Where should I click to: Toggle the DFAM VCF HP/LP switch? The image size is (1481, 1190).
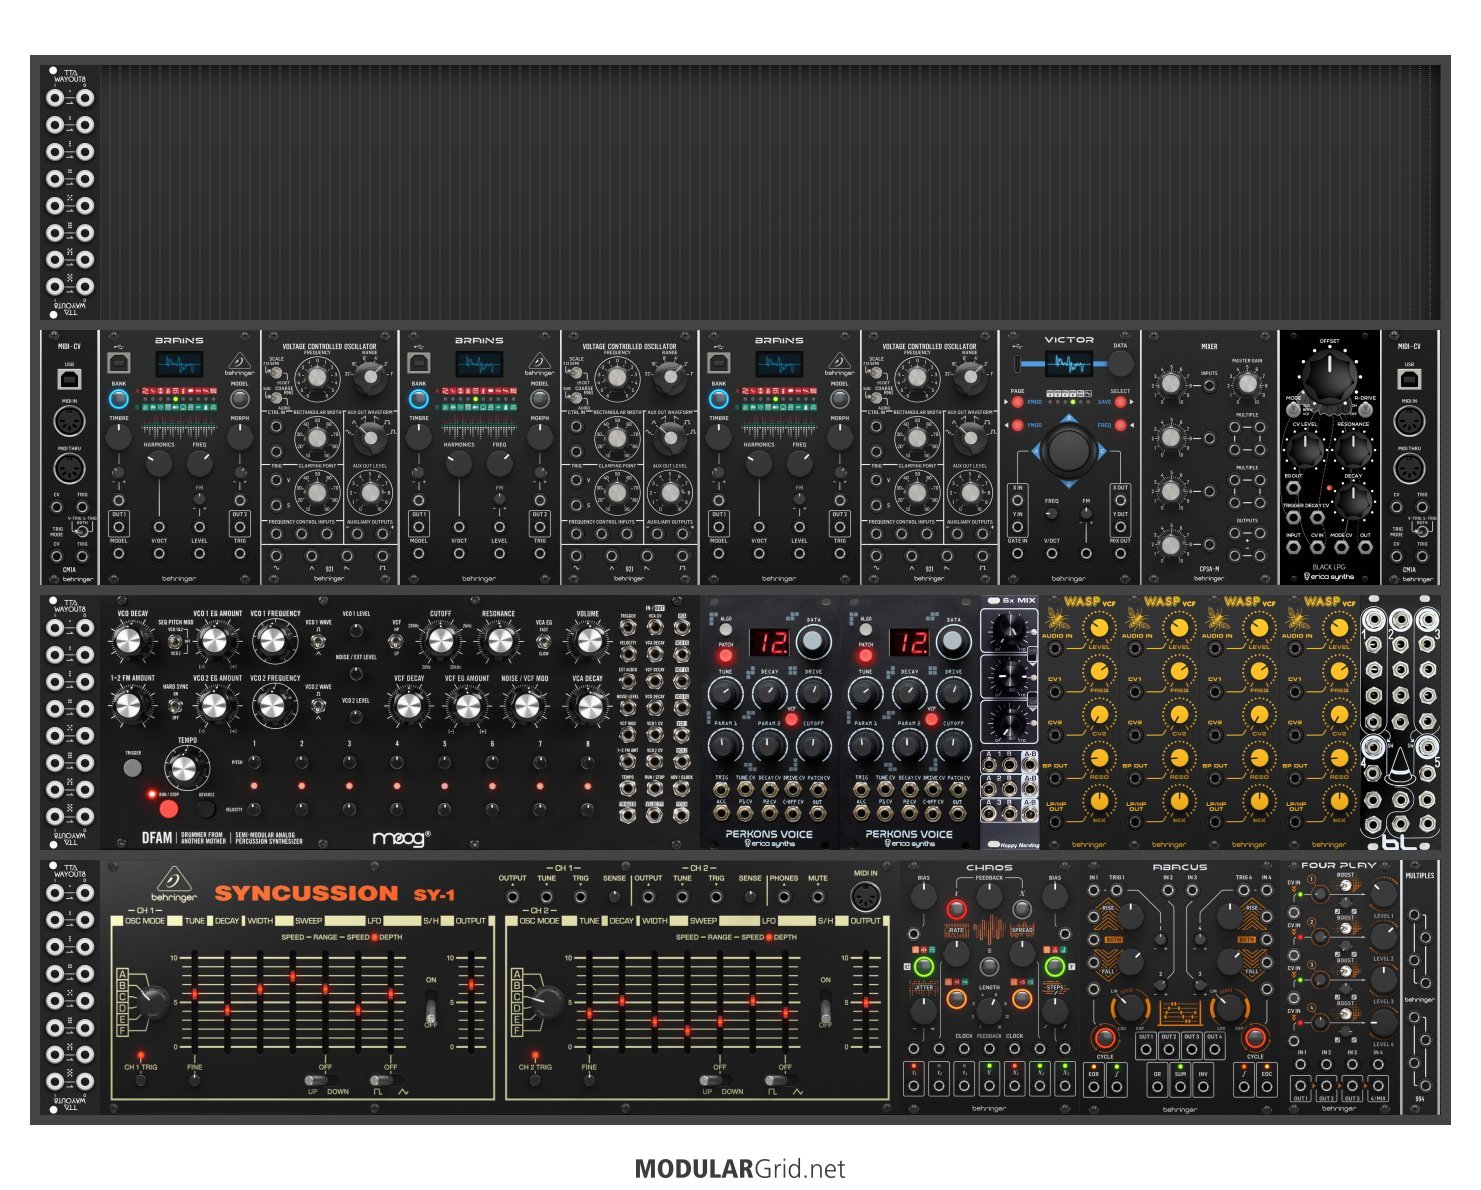click(397, 641)
